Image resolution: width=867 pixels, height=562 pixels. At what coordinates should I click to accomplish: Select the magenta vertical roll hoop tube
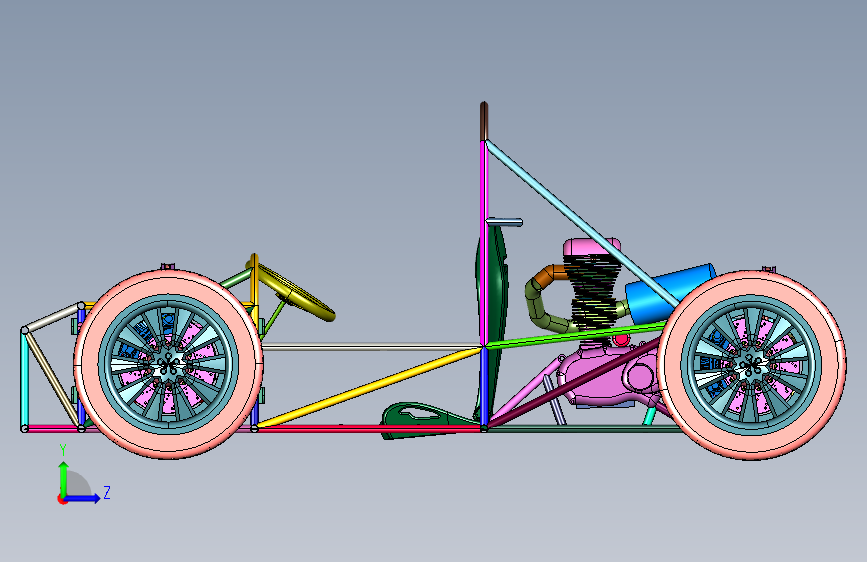click(483, 243)
